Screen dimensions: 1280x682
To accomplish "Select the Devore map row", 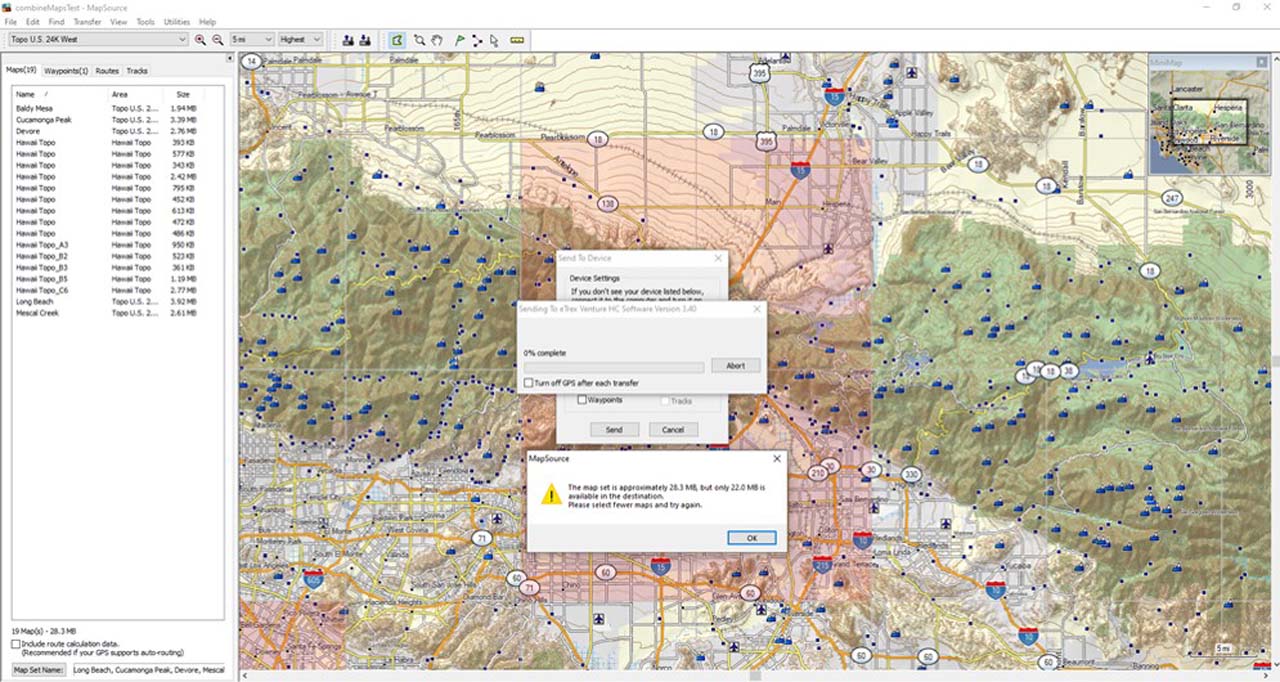I will 105,131.
